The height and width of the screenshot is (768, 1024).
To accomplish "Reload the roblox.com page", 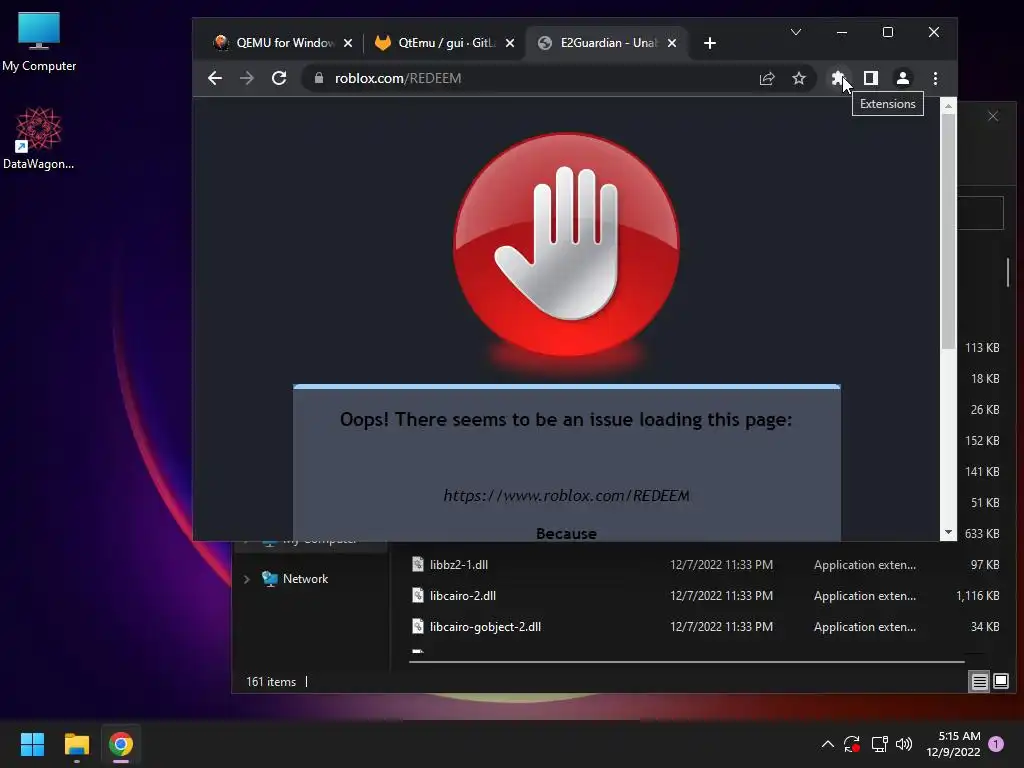I will point(279,78).
